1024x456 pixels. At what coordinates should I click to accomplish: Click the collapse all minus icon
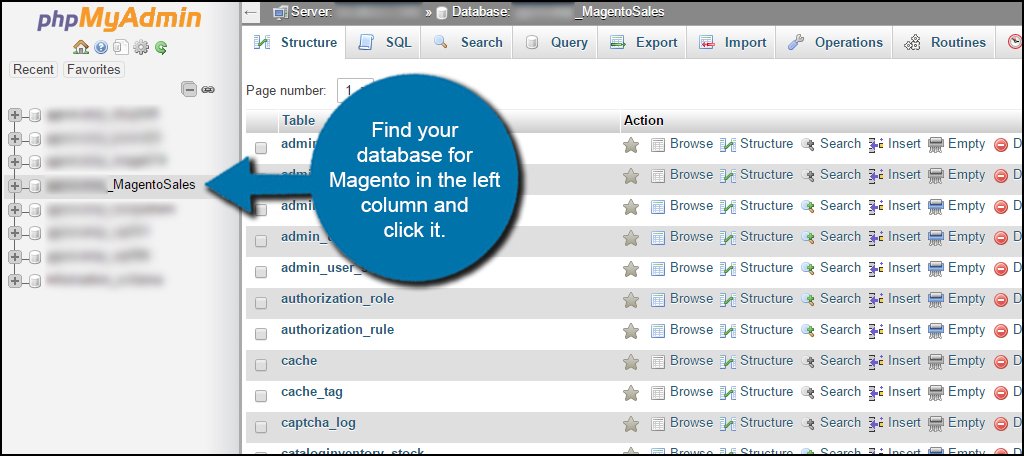(189, 89)
